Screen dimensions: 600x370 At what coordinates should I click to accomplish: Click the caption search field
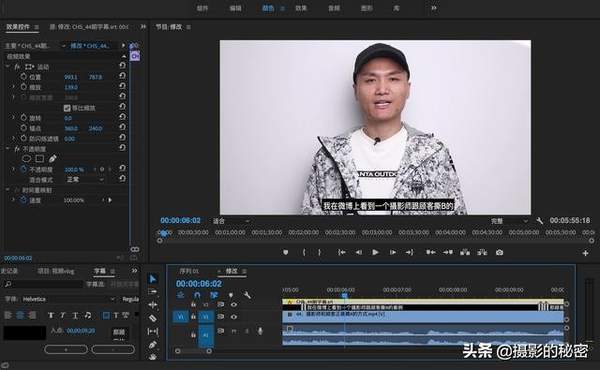point(42,284)
